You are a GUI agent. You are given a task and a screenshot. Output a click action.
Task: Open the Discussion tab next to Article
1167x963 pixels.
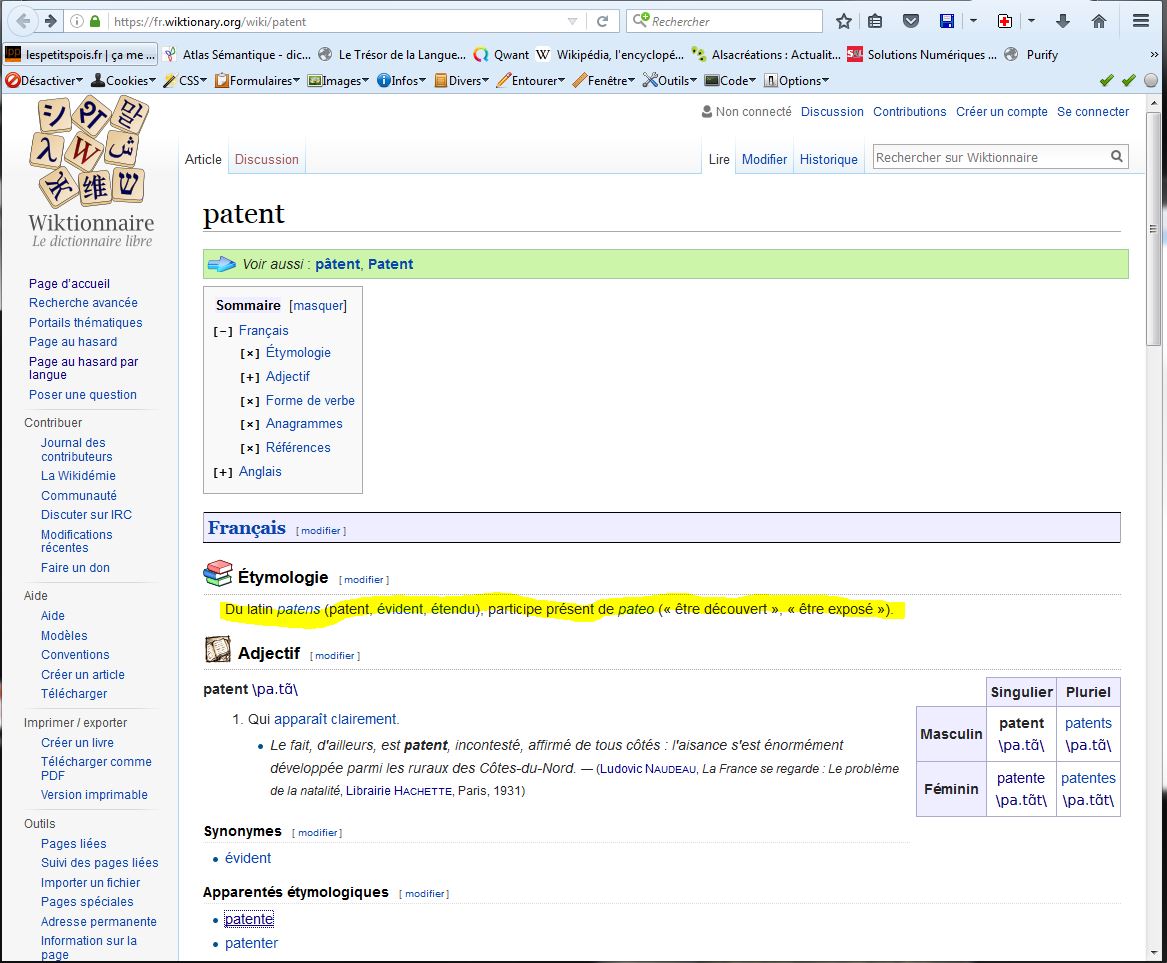[x=266, y=159]
